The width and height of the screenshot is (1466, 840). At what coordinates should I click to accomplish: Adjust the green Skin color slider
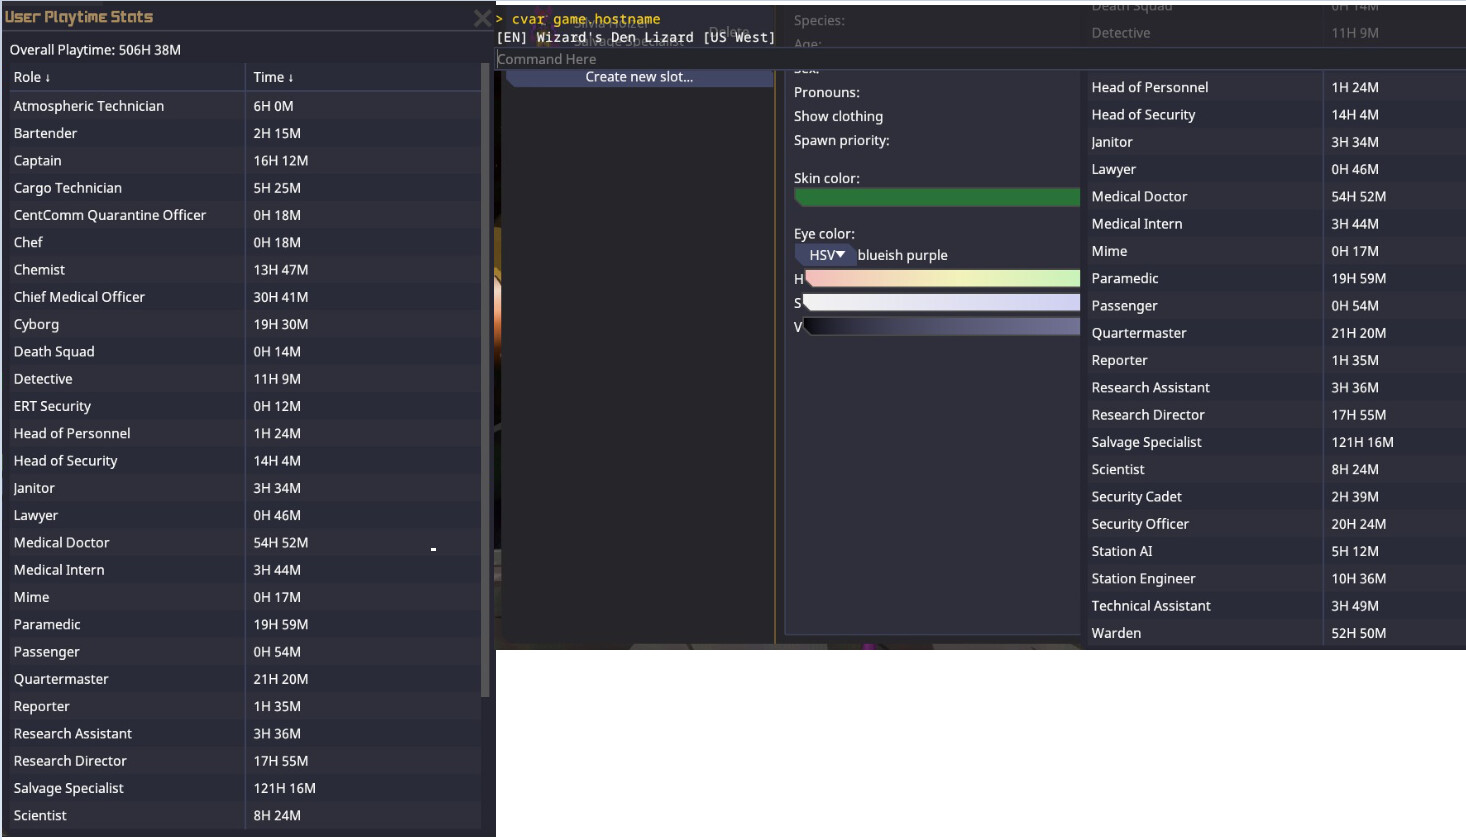[x=936, y=198]
